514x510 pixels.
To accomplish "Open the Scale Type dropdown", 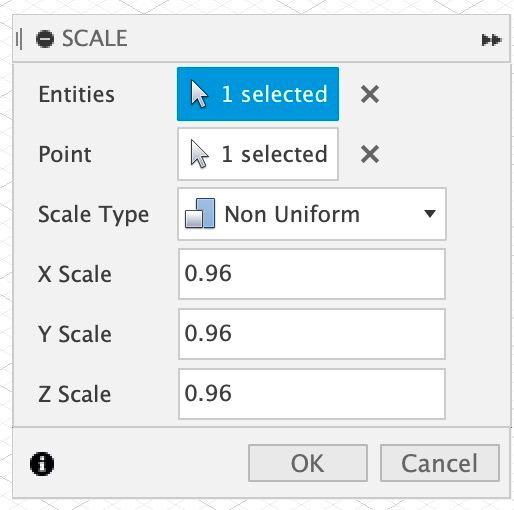I will (312, 214).
